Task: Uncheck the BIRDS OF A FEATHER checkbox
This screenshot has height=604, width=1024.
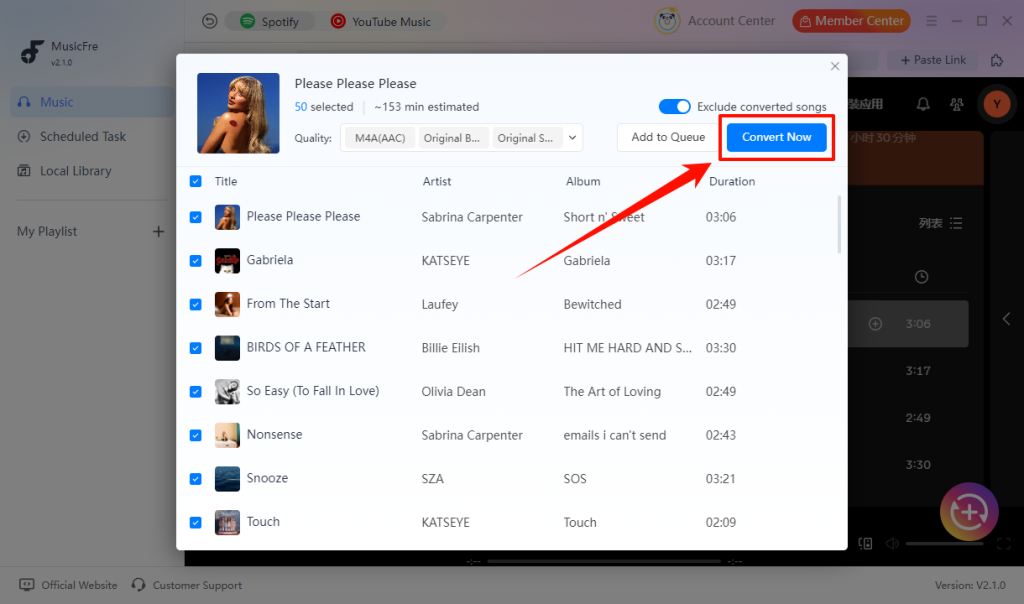Action: 195,348
